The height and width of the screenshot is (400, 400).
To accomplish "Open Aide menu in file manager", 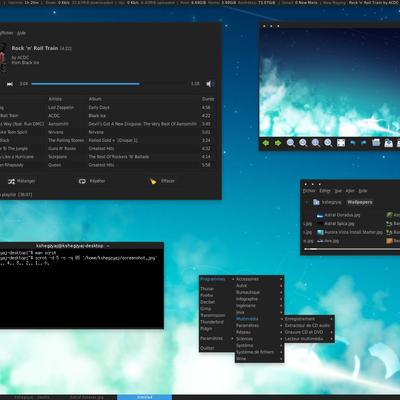I will (x=363, y=191).
